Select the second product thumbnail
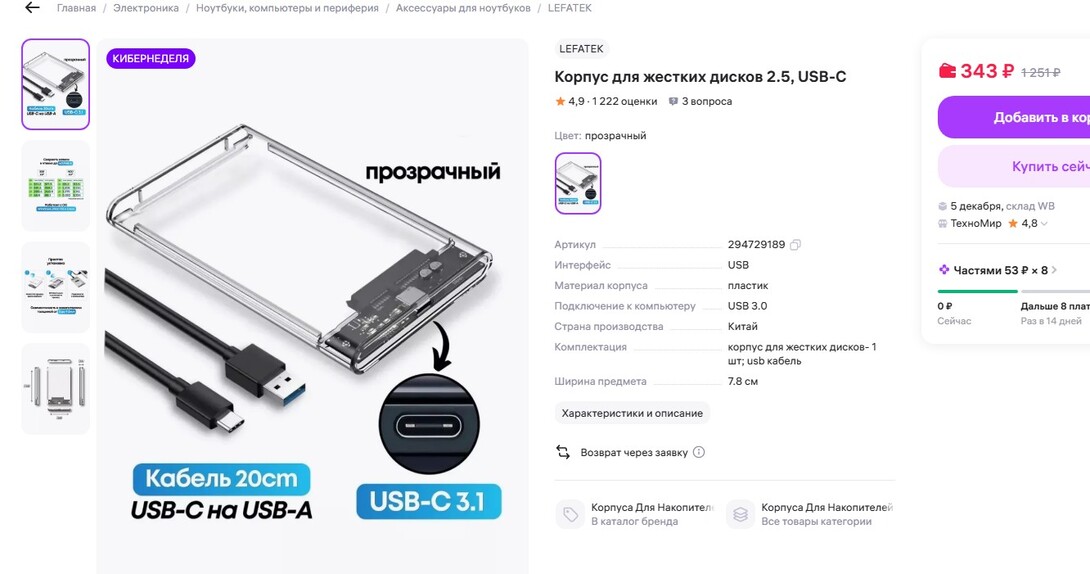This screenshot has height=574, width=1090. click(x=56, y=186)
